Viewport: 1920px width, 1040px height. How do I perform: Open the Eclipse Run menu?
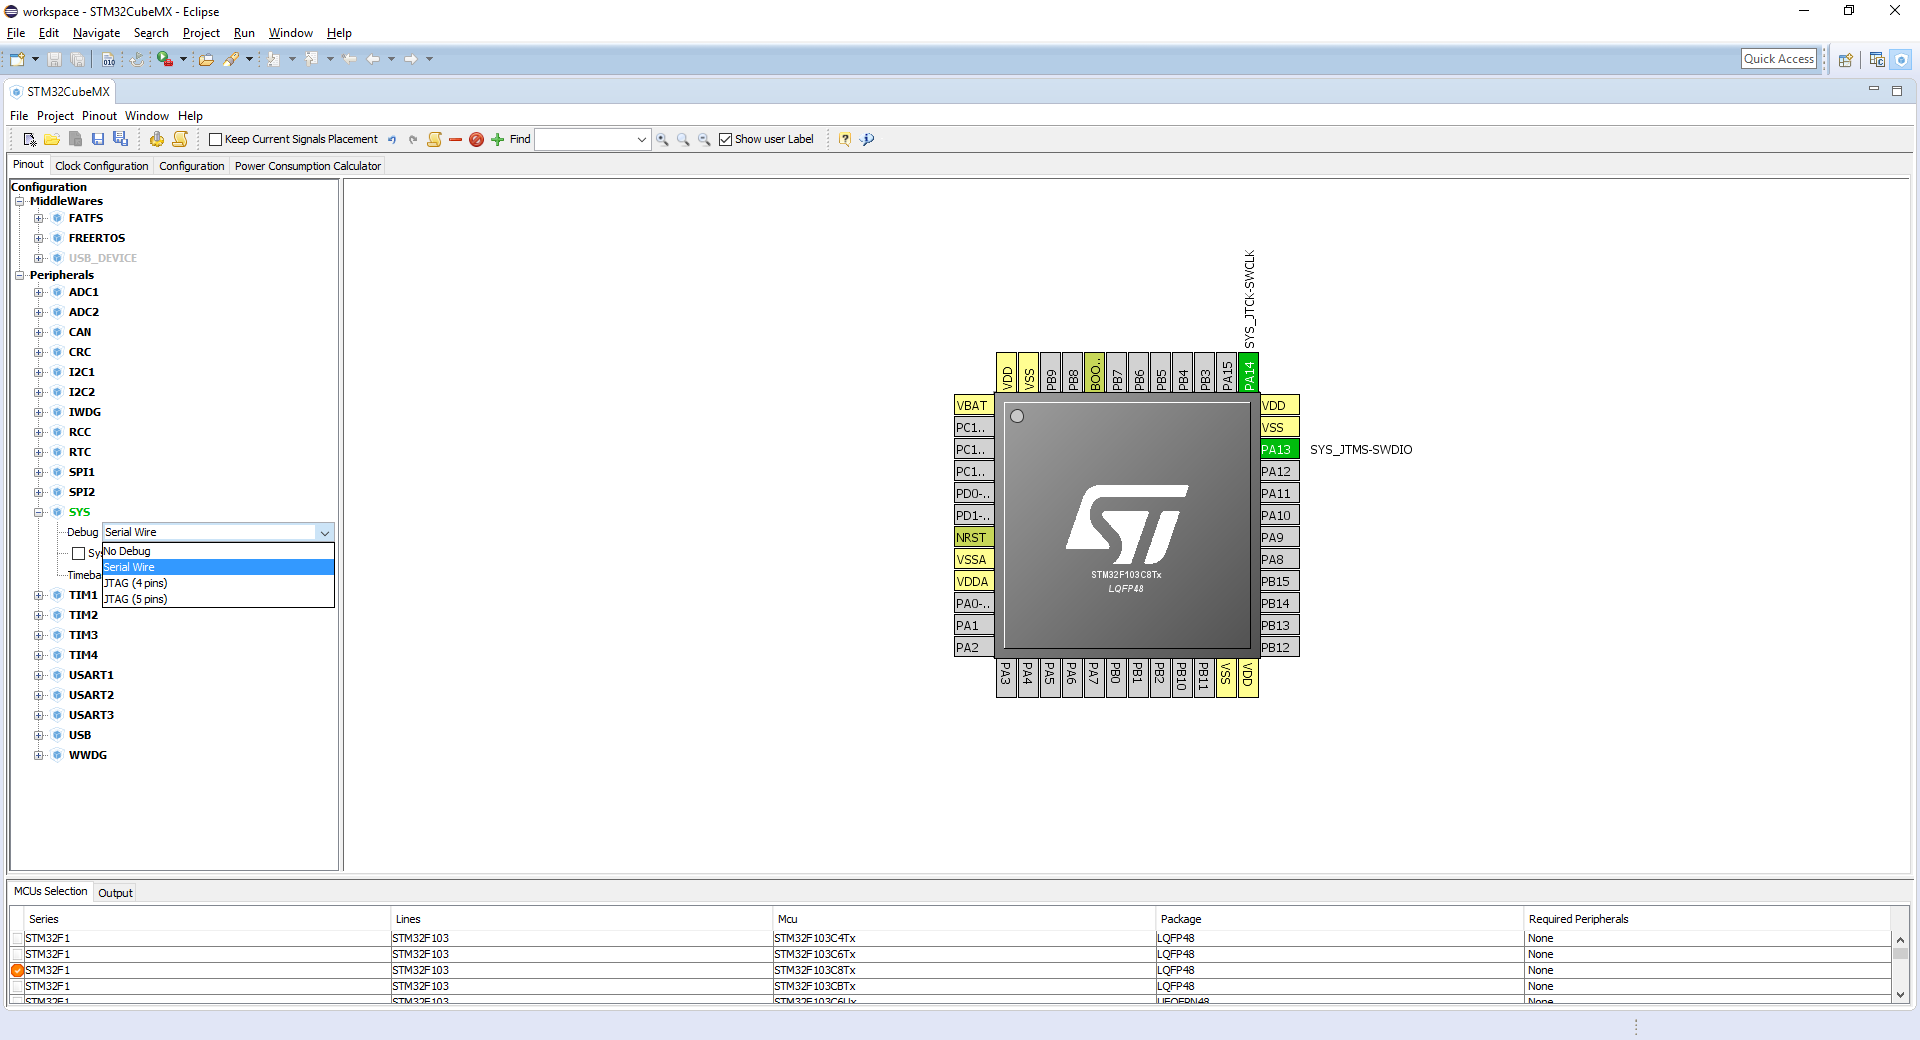(244, 33)
